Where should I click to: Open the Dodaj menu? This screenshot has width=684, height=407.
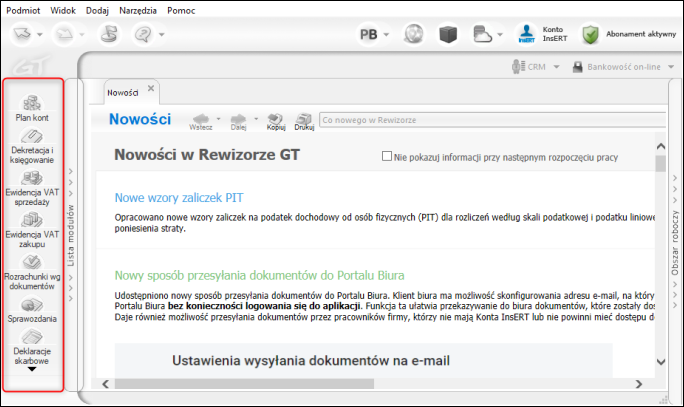tap(97, 10)
